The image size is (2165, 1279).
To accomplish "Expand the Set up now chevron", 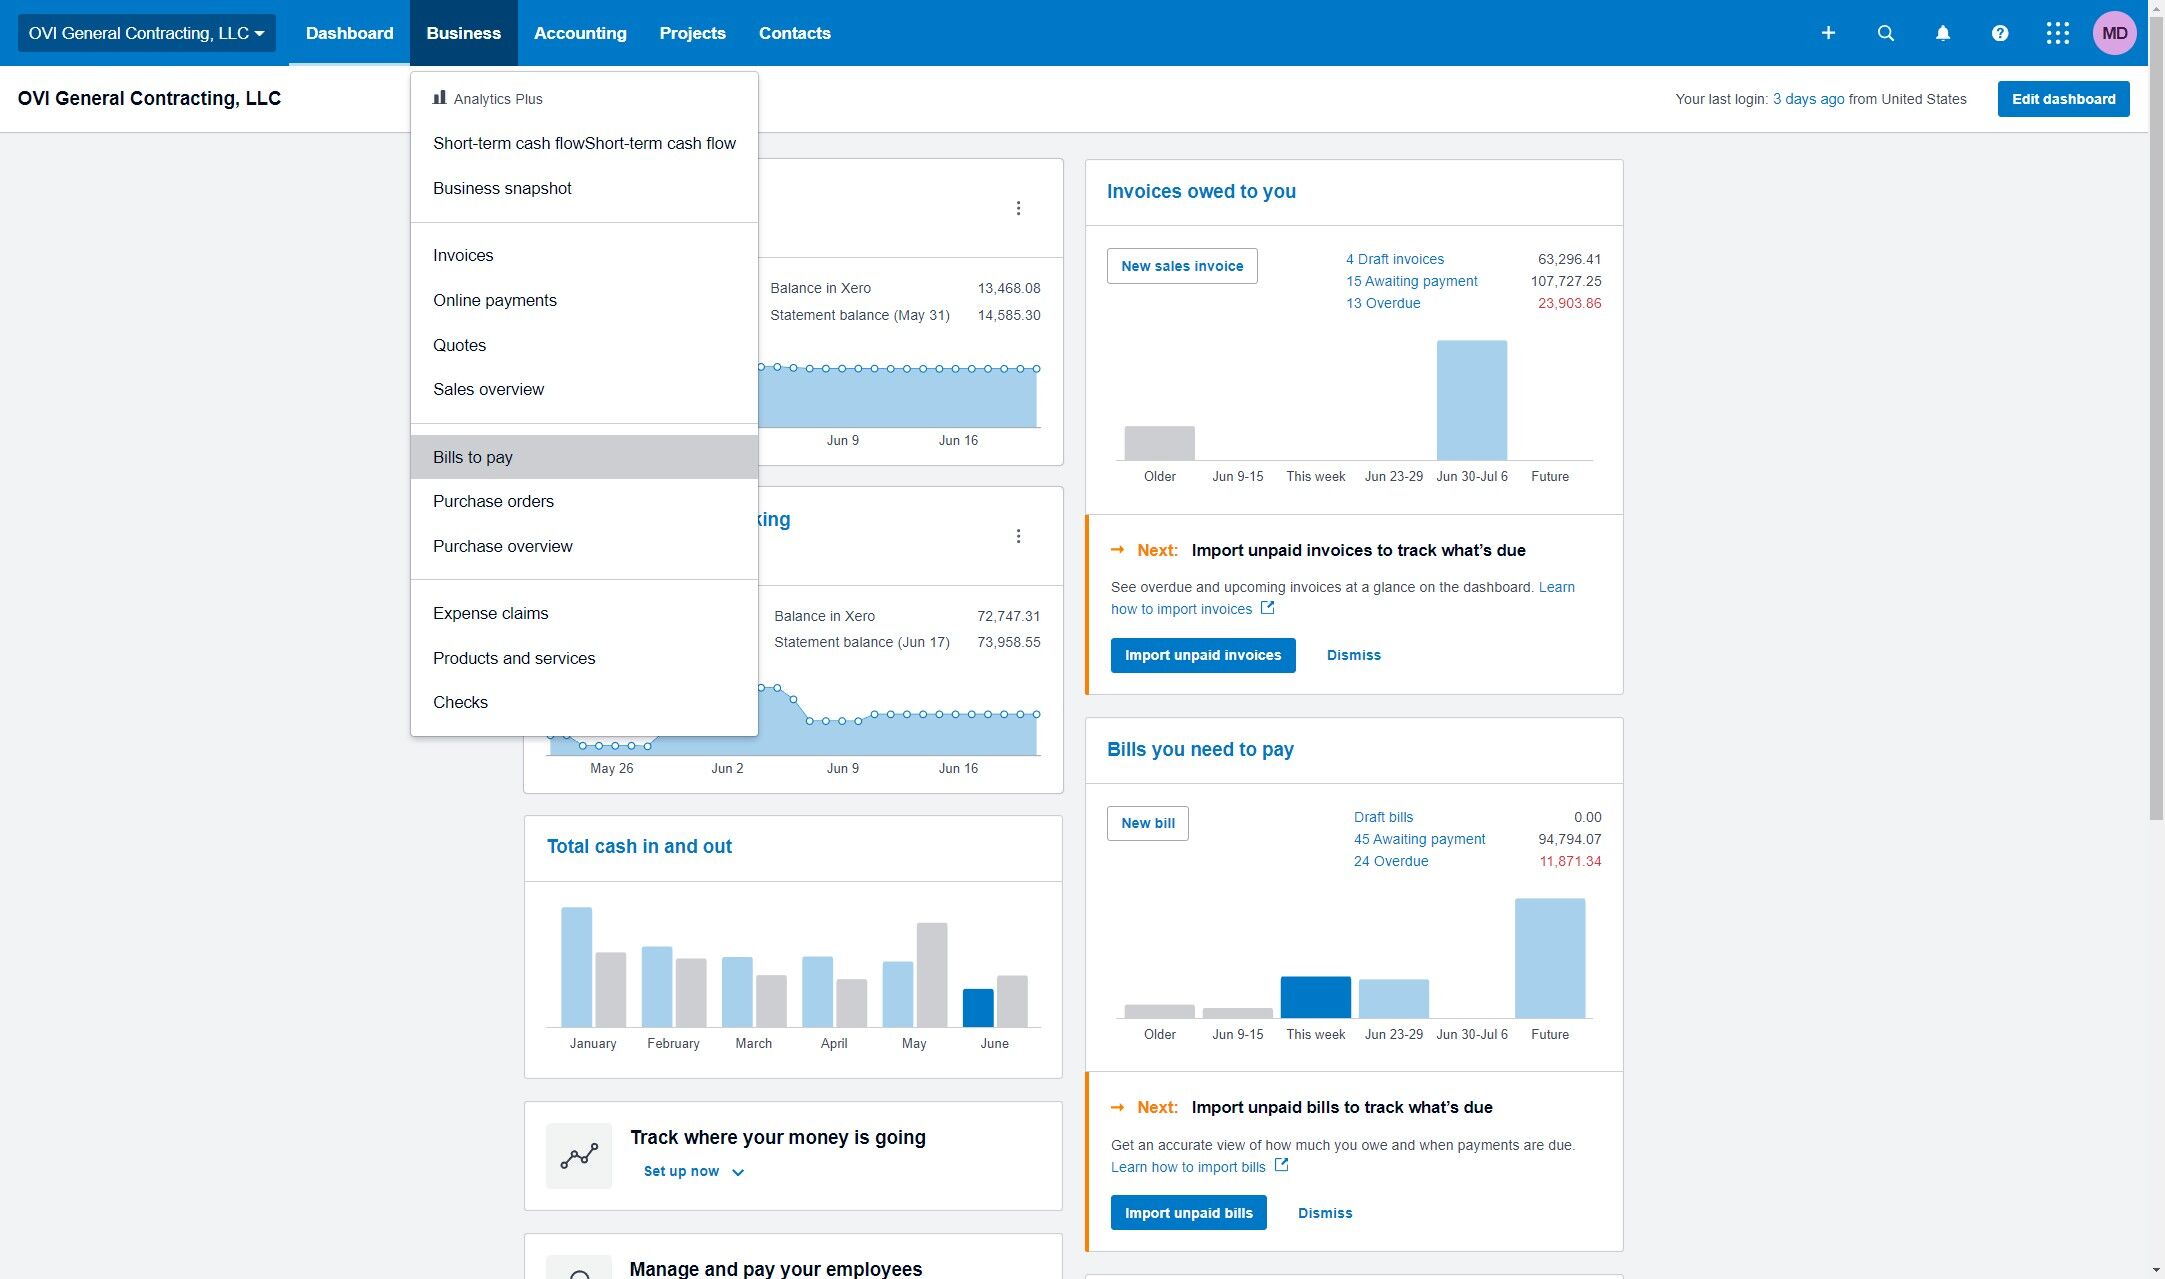I will (738, 1172).
